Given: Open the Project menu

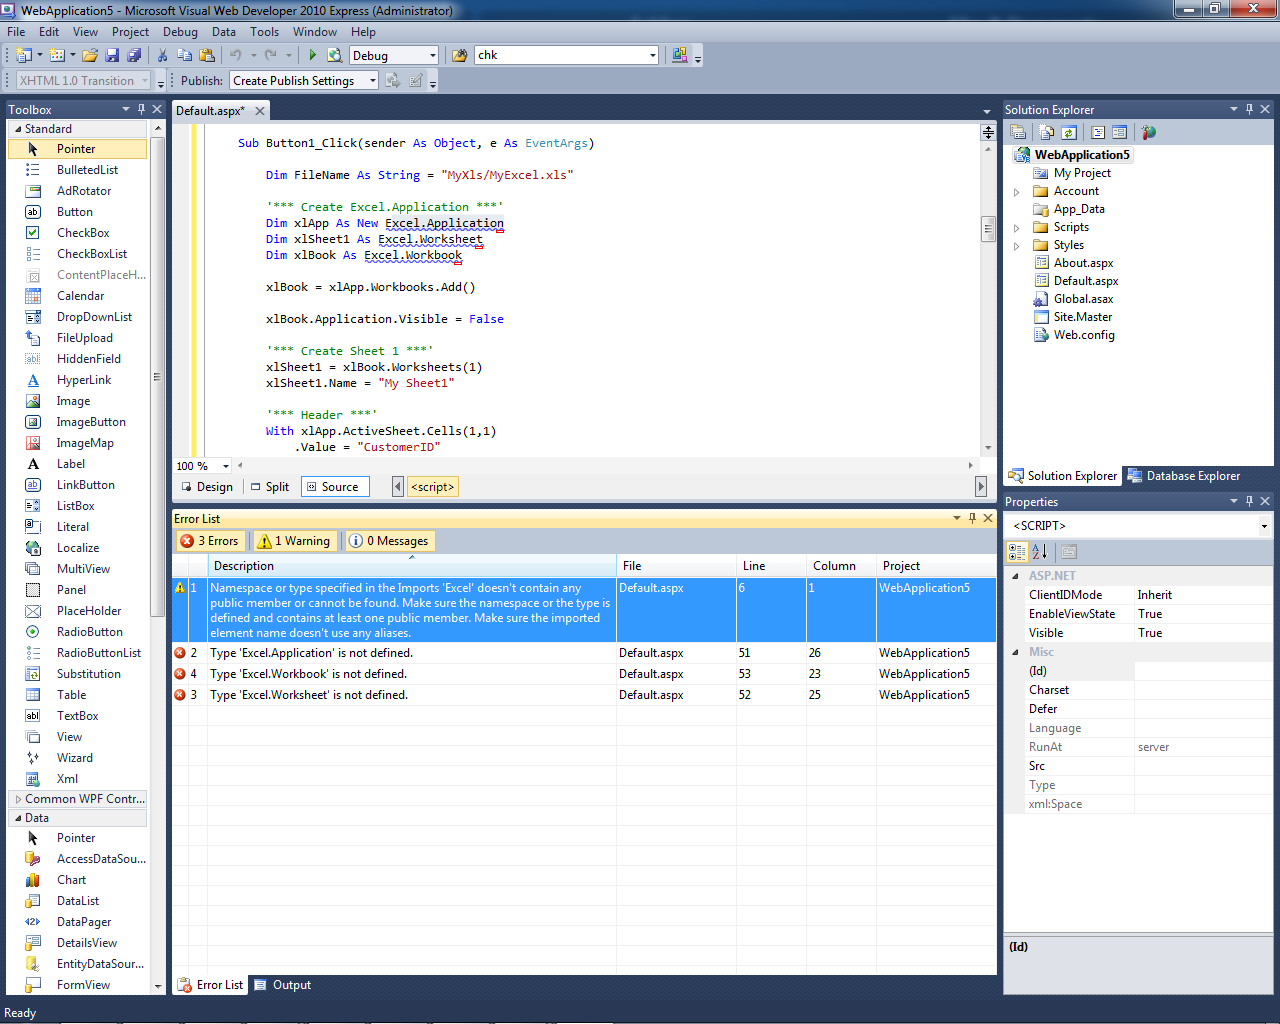Looking at the screenshot, I should coord(130,32).
